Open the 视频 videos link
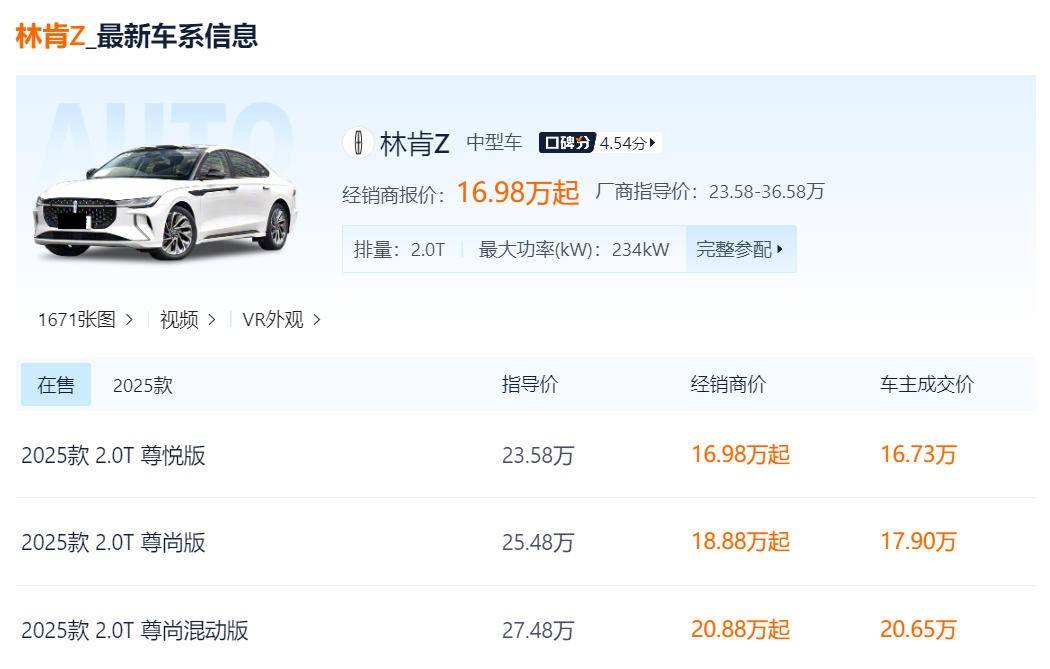Screen dimensions: 1050x669 point(188,320)
